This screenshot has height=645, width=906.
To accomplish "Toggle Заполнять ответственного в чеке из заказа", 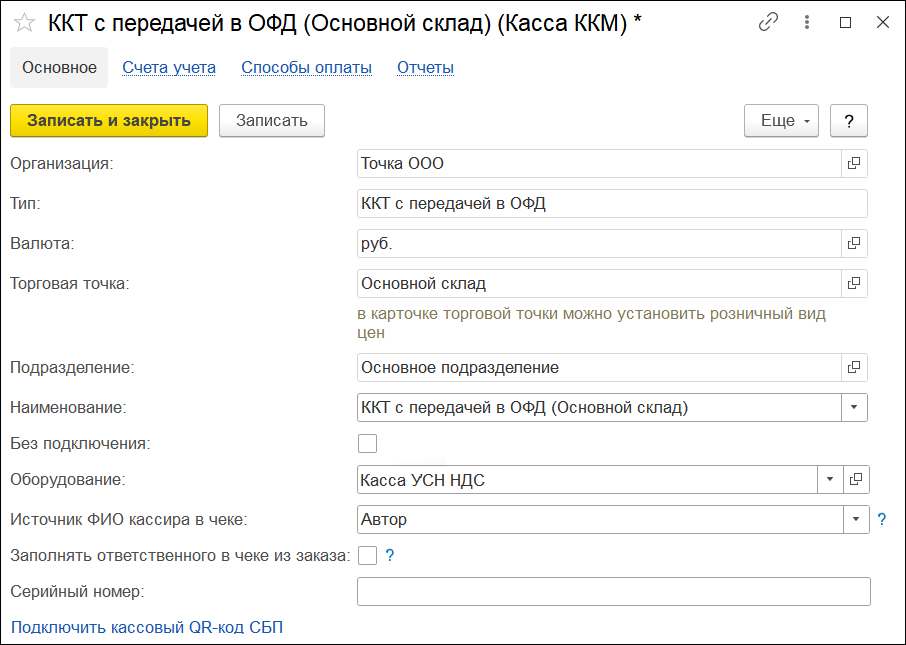I will (367, 555).
